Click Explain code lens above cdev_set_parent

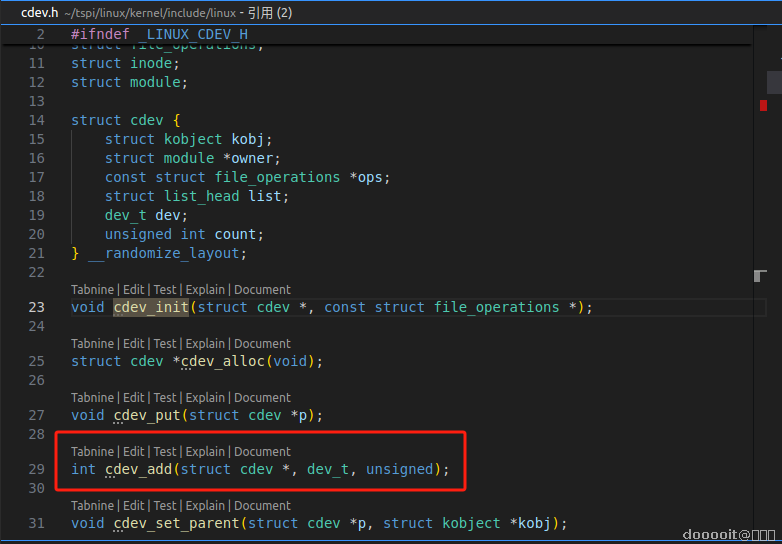(205, 505)
